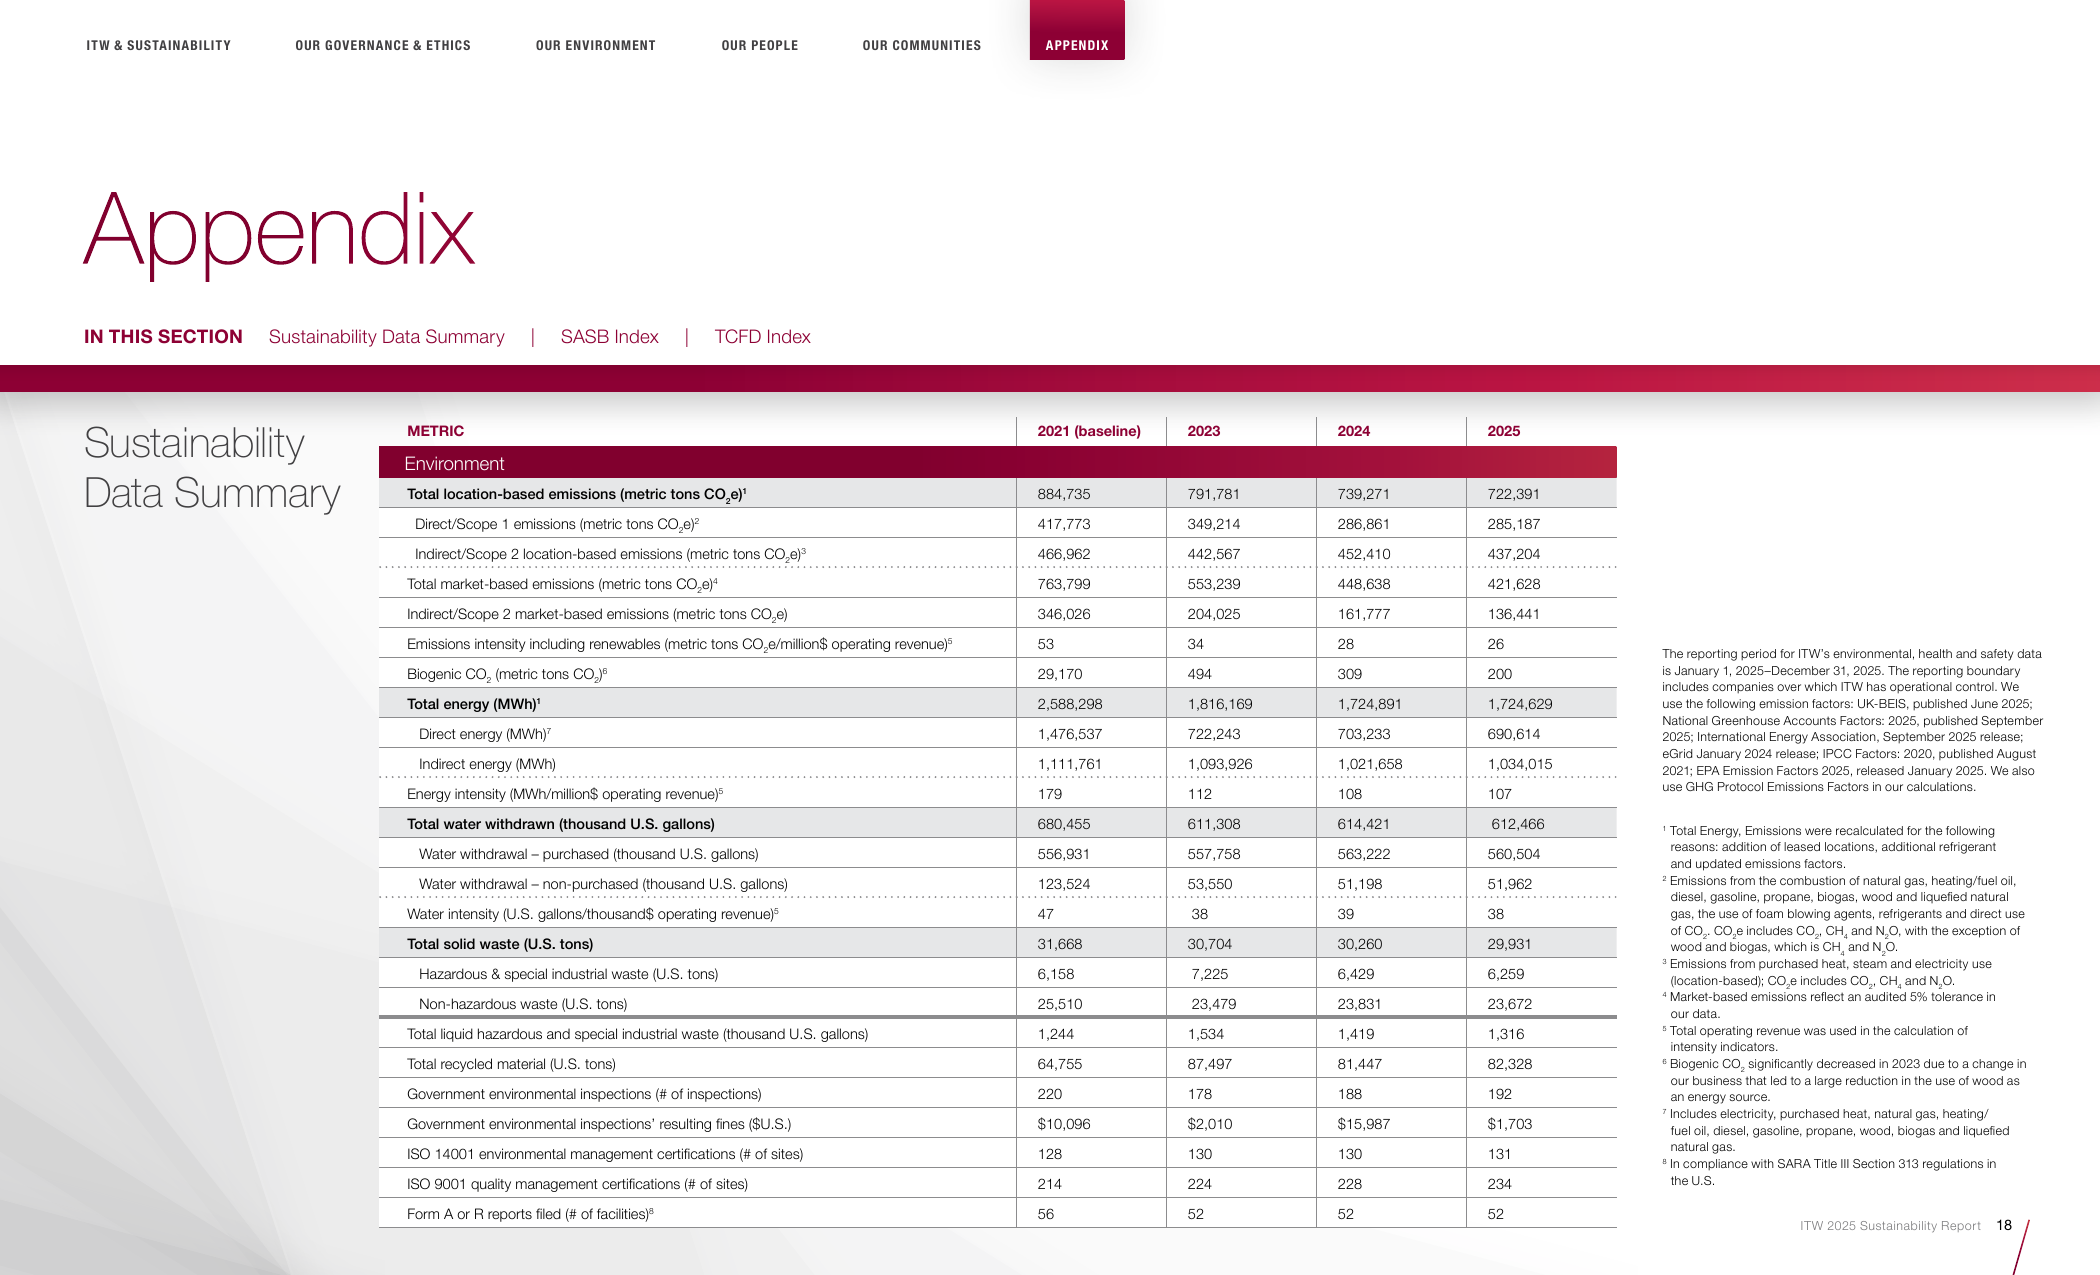2100x1275 pixels.
Task: Click the ITW 2025 Sustainability Report footer
Action: 1890,1226
